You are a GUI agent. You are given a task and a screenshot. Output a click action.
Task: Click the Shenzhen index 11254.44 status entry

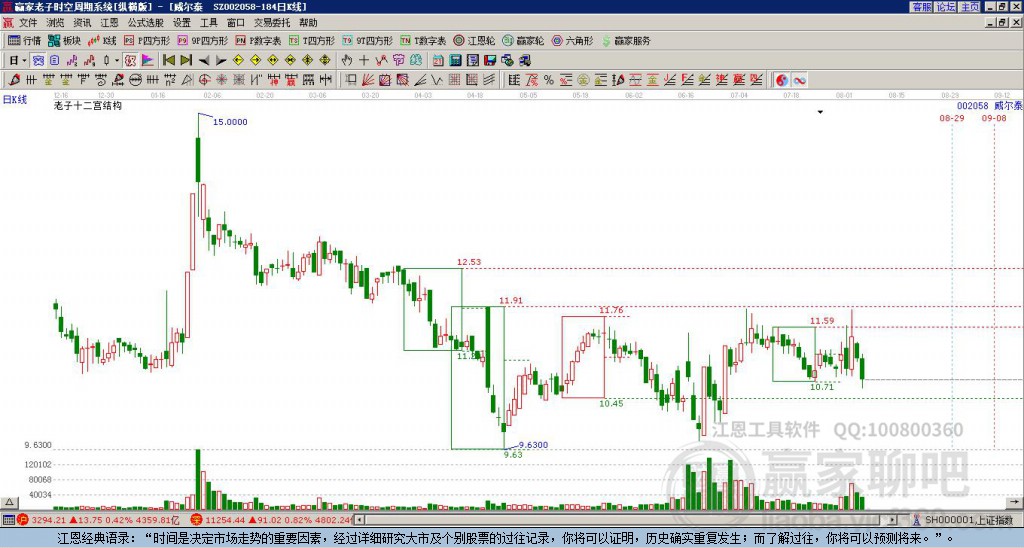click(x=272, y=520)
